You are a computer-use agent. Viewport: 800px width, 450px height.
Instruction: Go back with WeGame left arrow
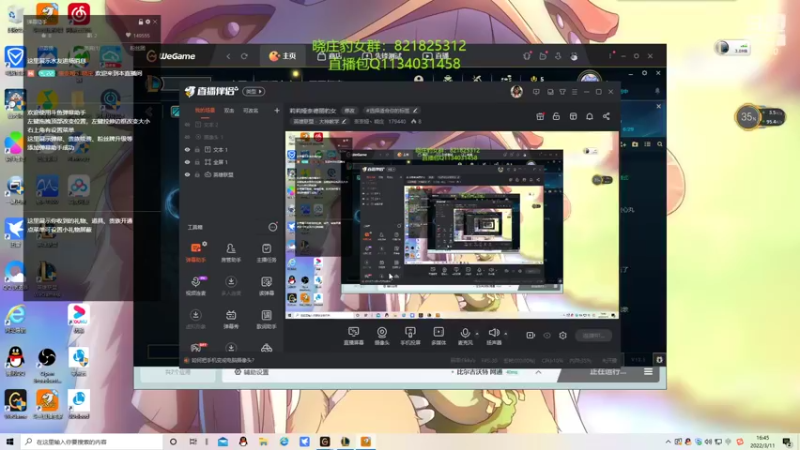tap(228, 56)
